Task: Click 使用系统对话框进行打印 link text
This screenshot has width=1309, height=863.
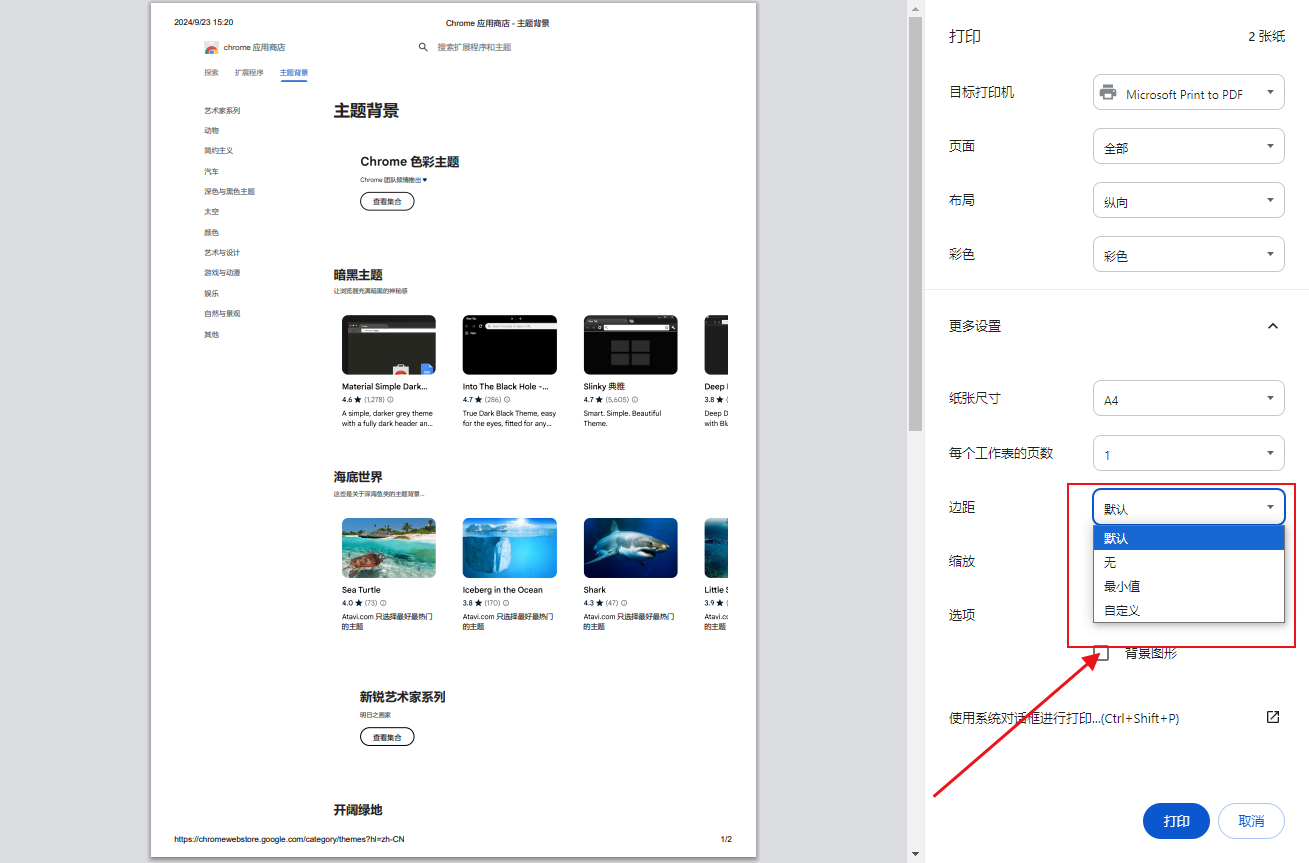Action: click(1064, 718)
